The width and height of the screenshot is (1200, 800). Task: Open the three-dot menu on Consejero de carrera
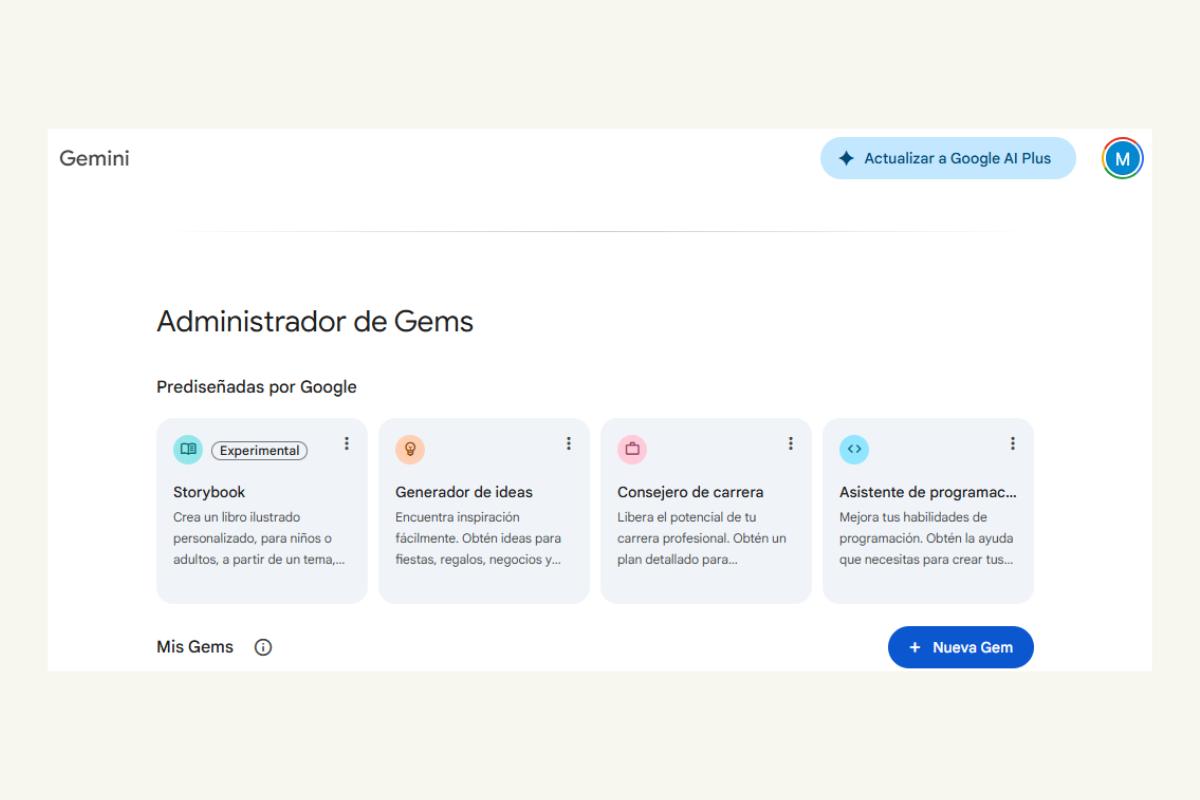[791, 444]
